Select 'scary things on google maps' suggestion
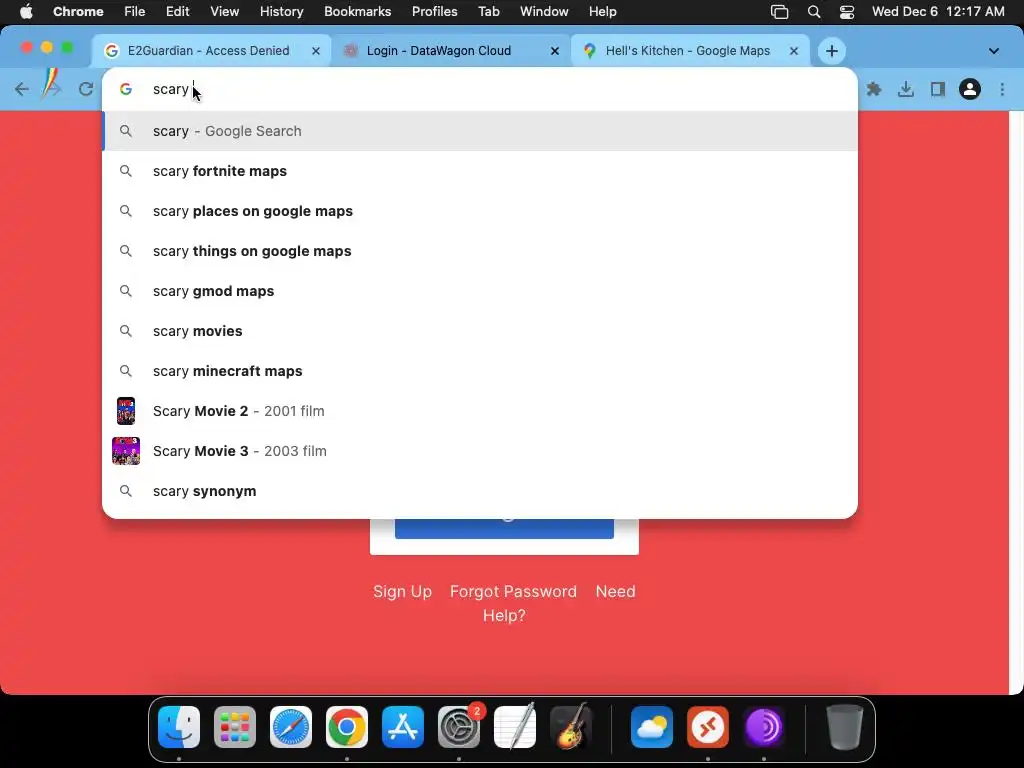 [x=479, y=251]
